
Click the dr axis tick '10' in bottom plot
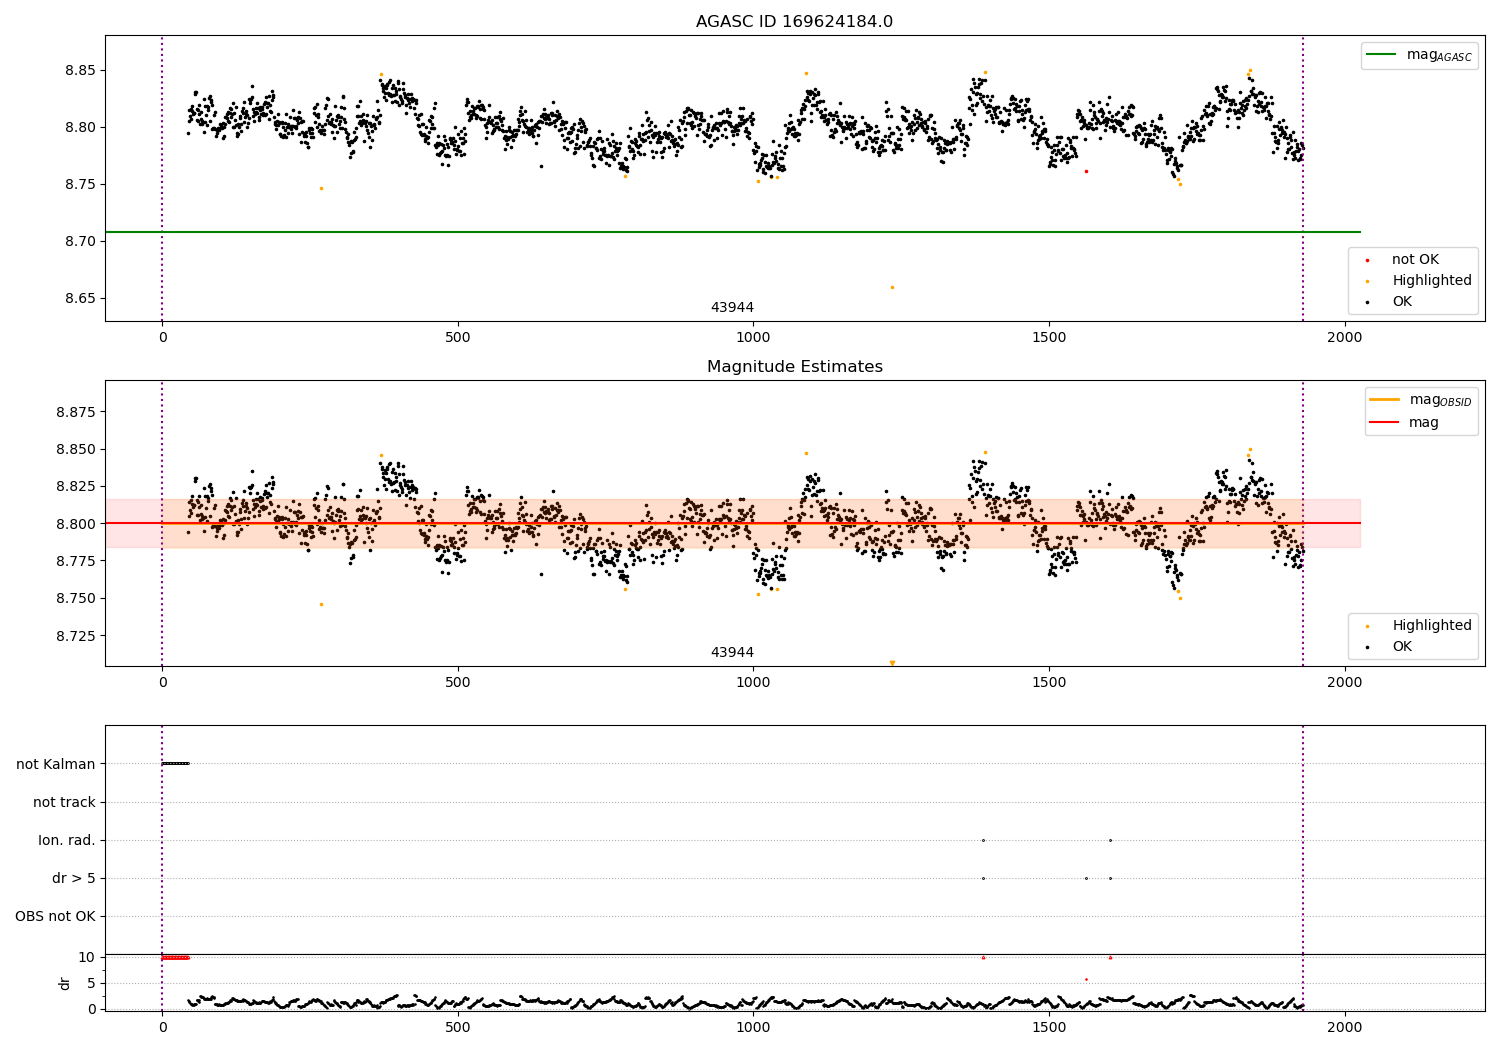(87, 957)
